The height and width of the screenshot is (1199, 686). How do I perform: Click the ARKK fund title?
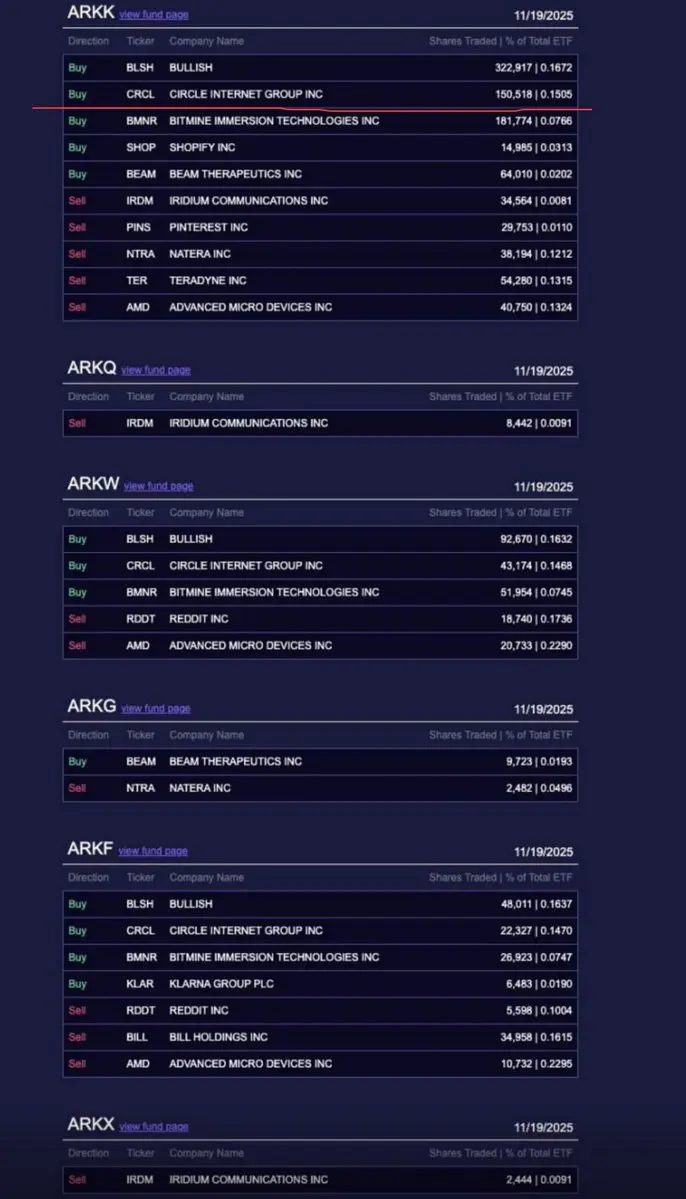pos(90,13)
